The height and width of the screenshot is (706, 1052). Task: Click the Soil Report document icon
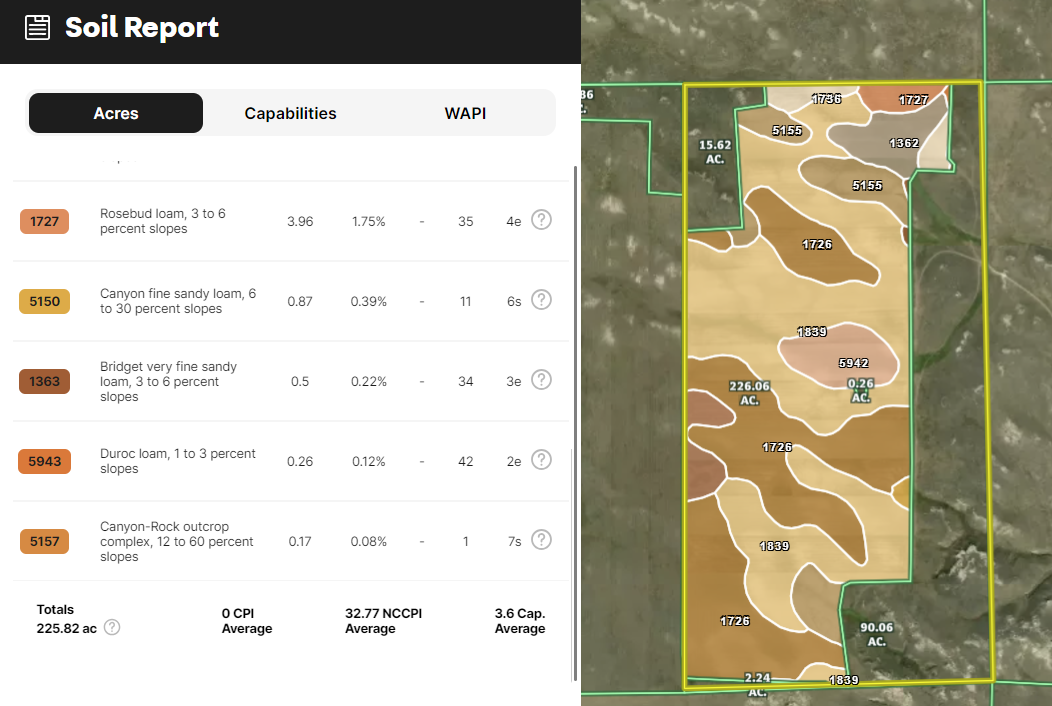[37, 27]
